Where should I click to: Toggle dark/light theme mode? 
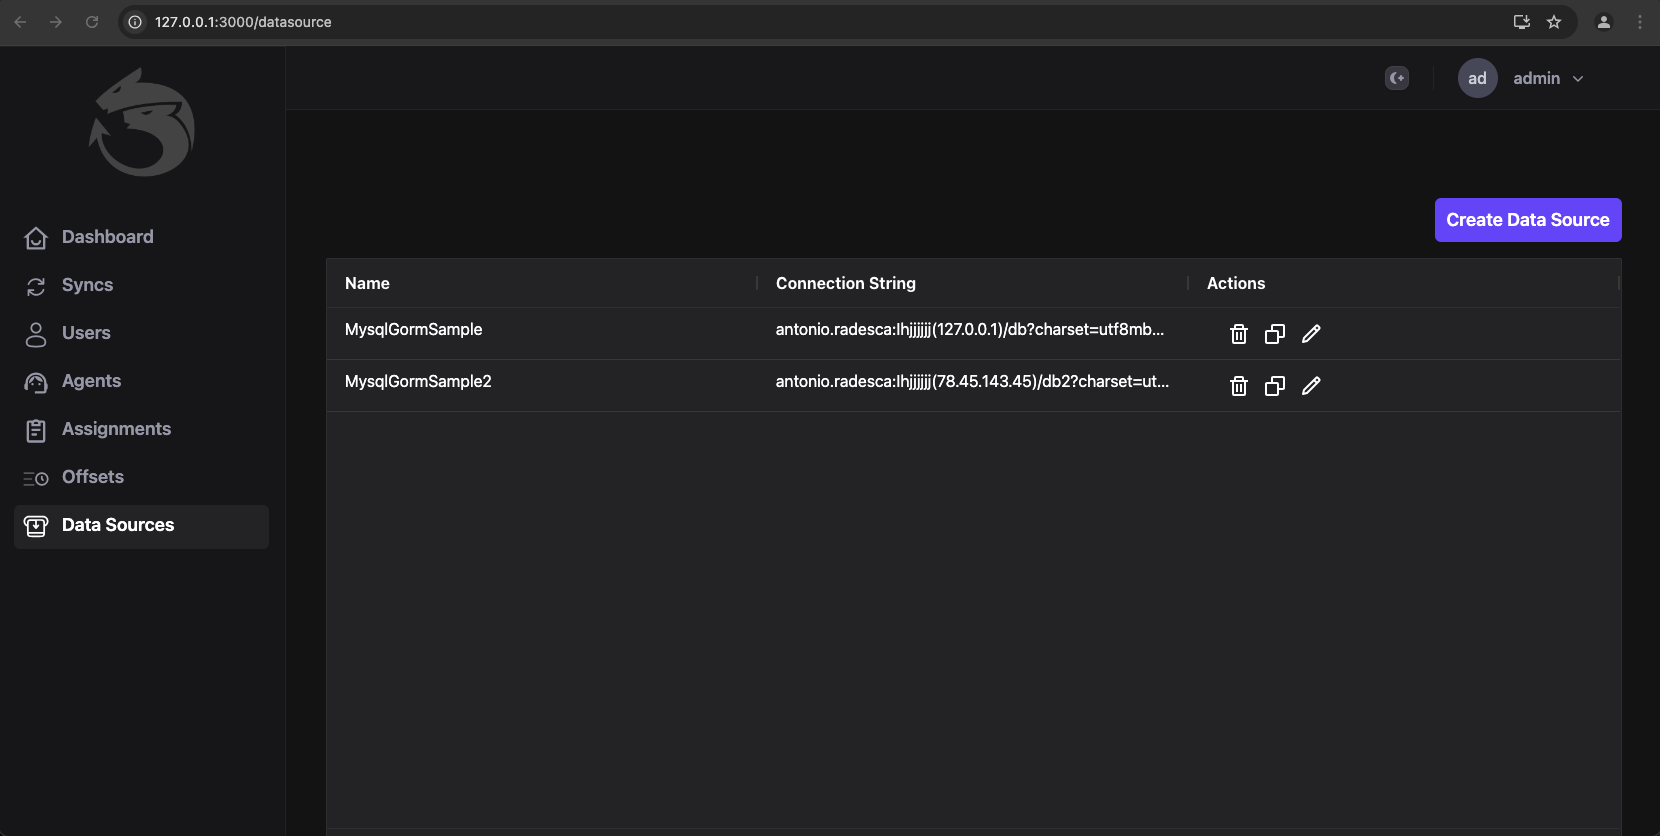tap(1397, 78)
